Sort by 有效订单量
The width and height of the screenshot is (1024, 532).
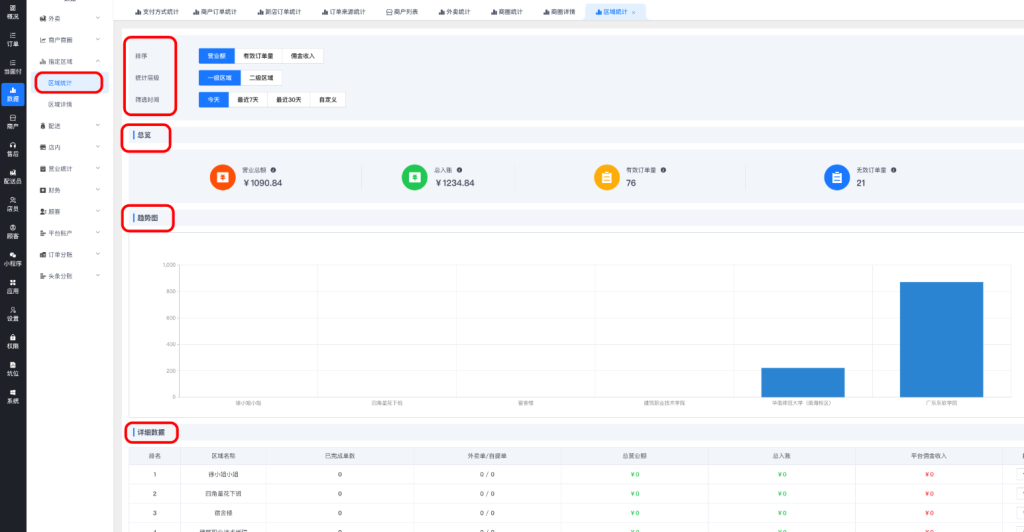258,56
